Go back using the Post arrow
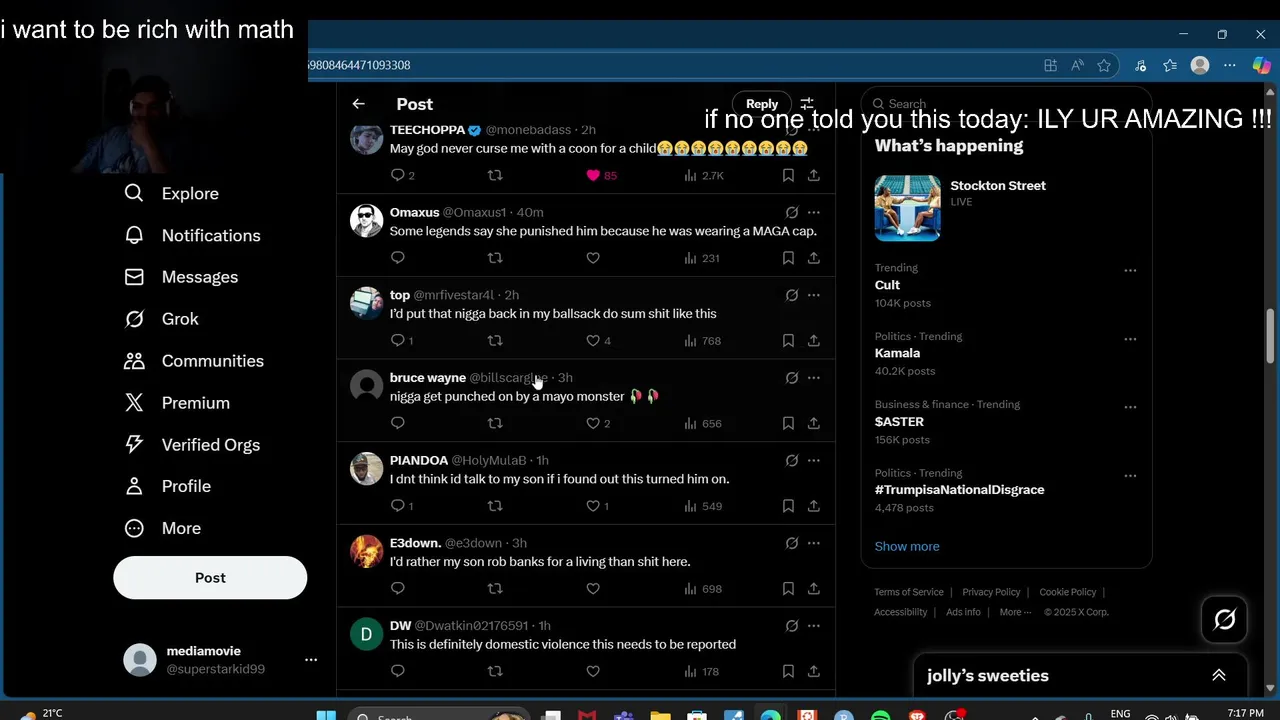The image size is (1280, 720). point(358,104)
